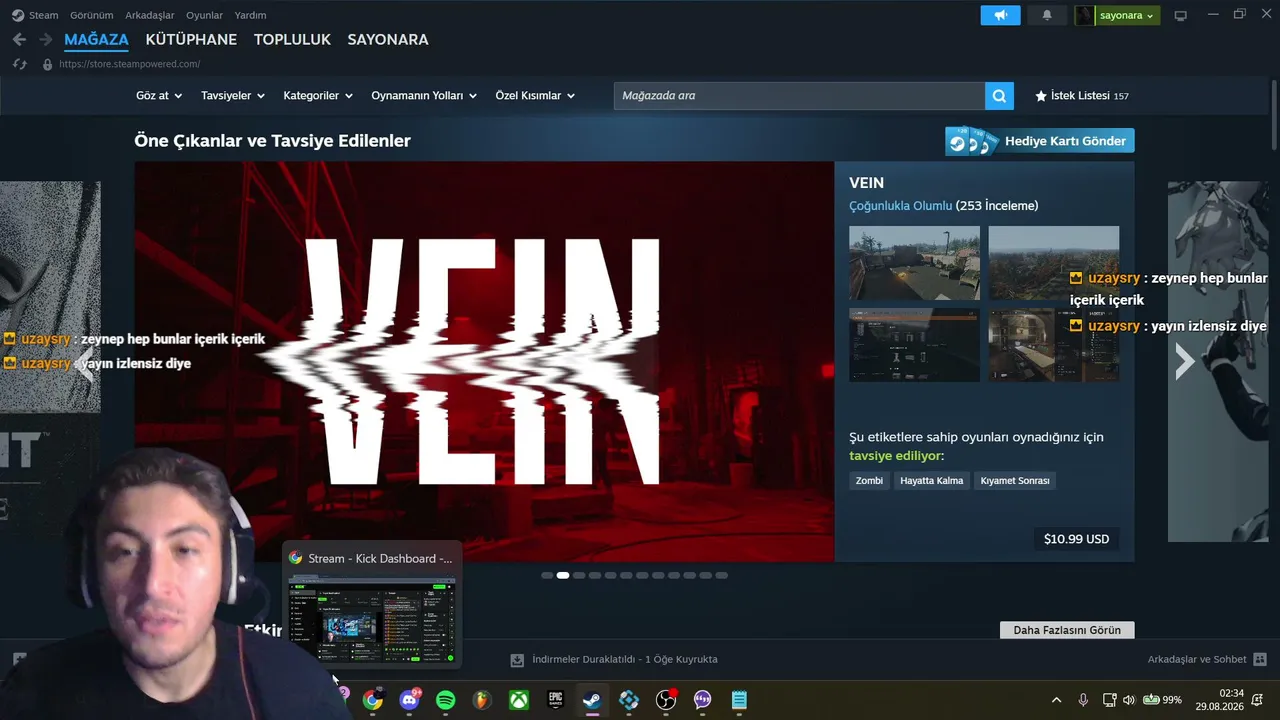Click the Hayatta Kalma tag
This screenshot has height=720, width=1280.
tap(931, 481)
